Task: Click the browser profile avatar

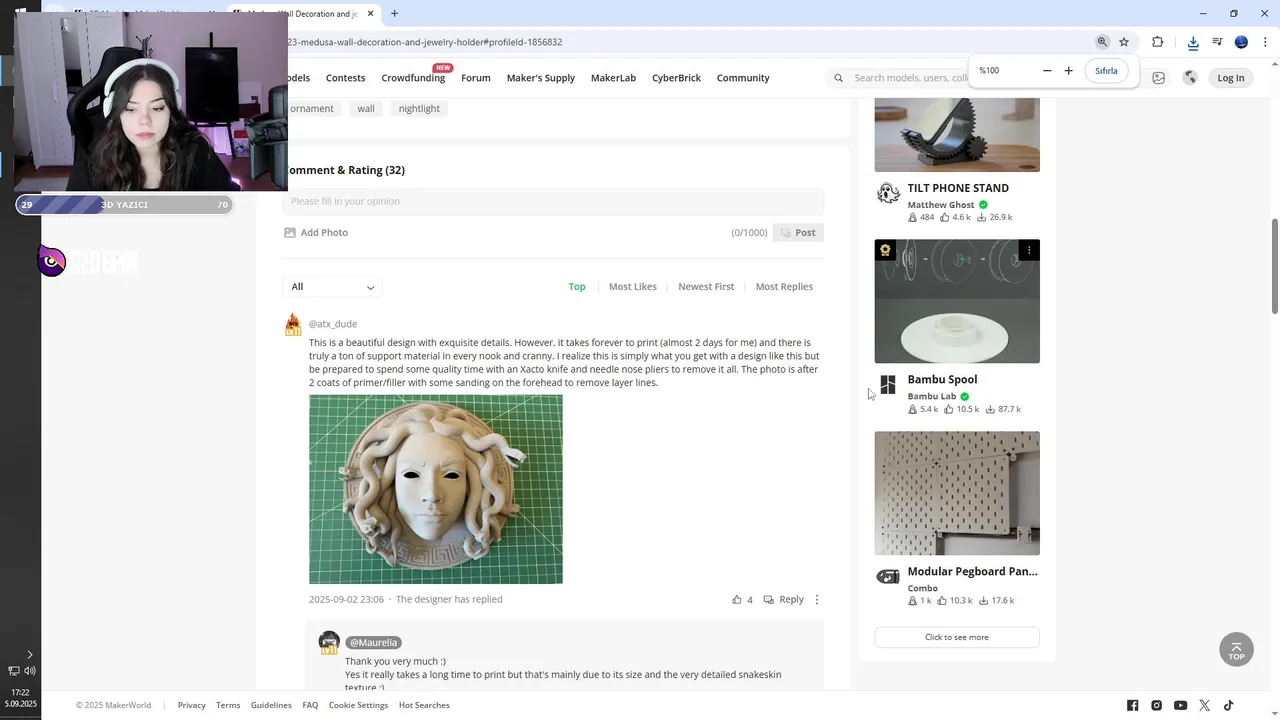Action: [x=1241, y=42]
